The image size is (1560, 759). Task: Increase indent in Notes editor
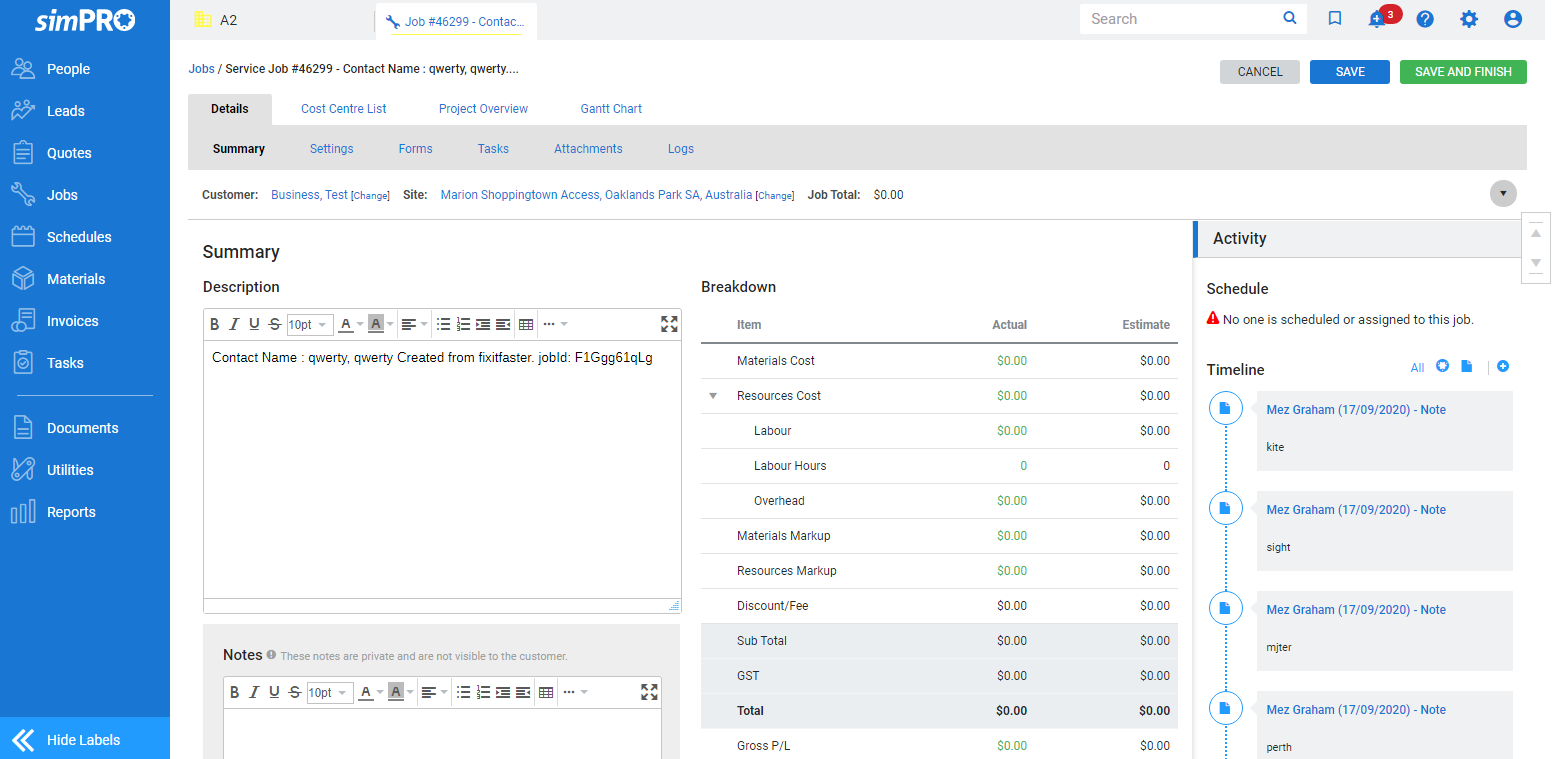pos(503,692)
